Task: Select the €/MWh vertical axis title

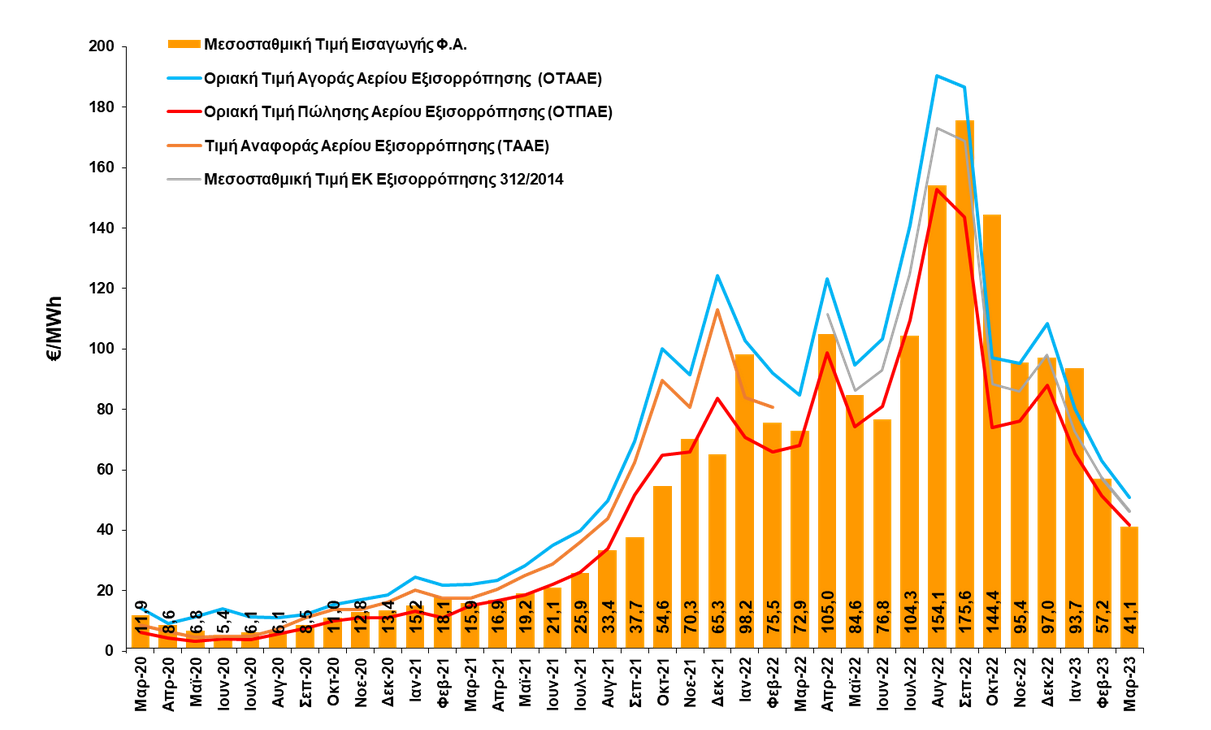Action: (x=57, y=328)
